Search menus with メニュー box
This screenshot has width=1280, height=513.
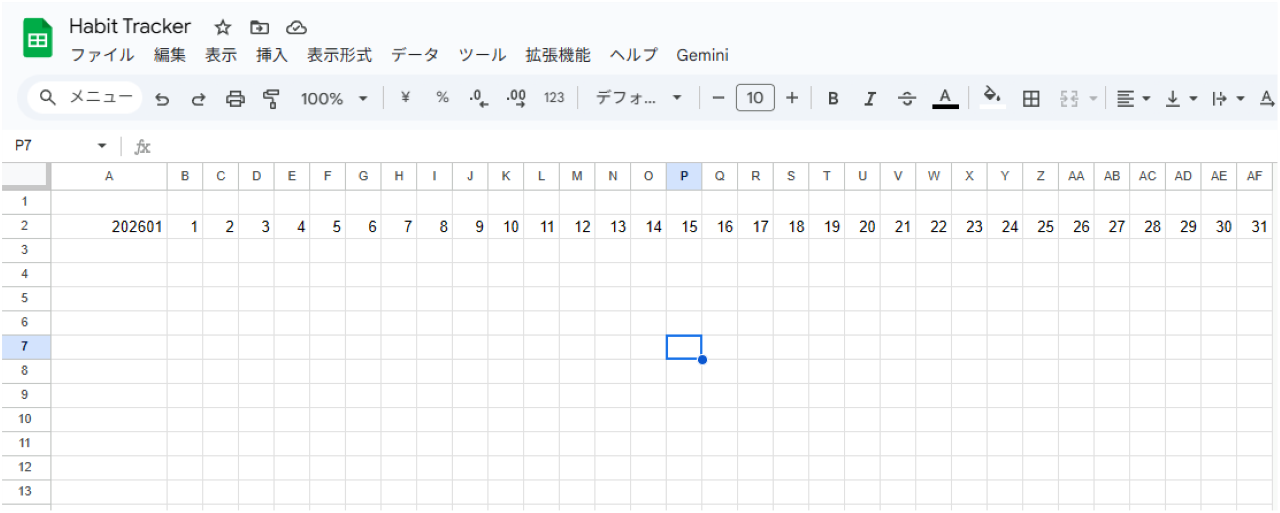point(86,98)
